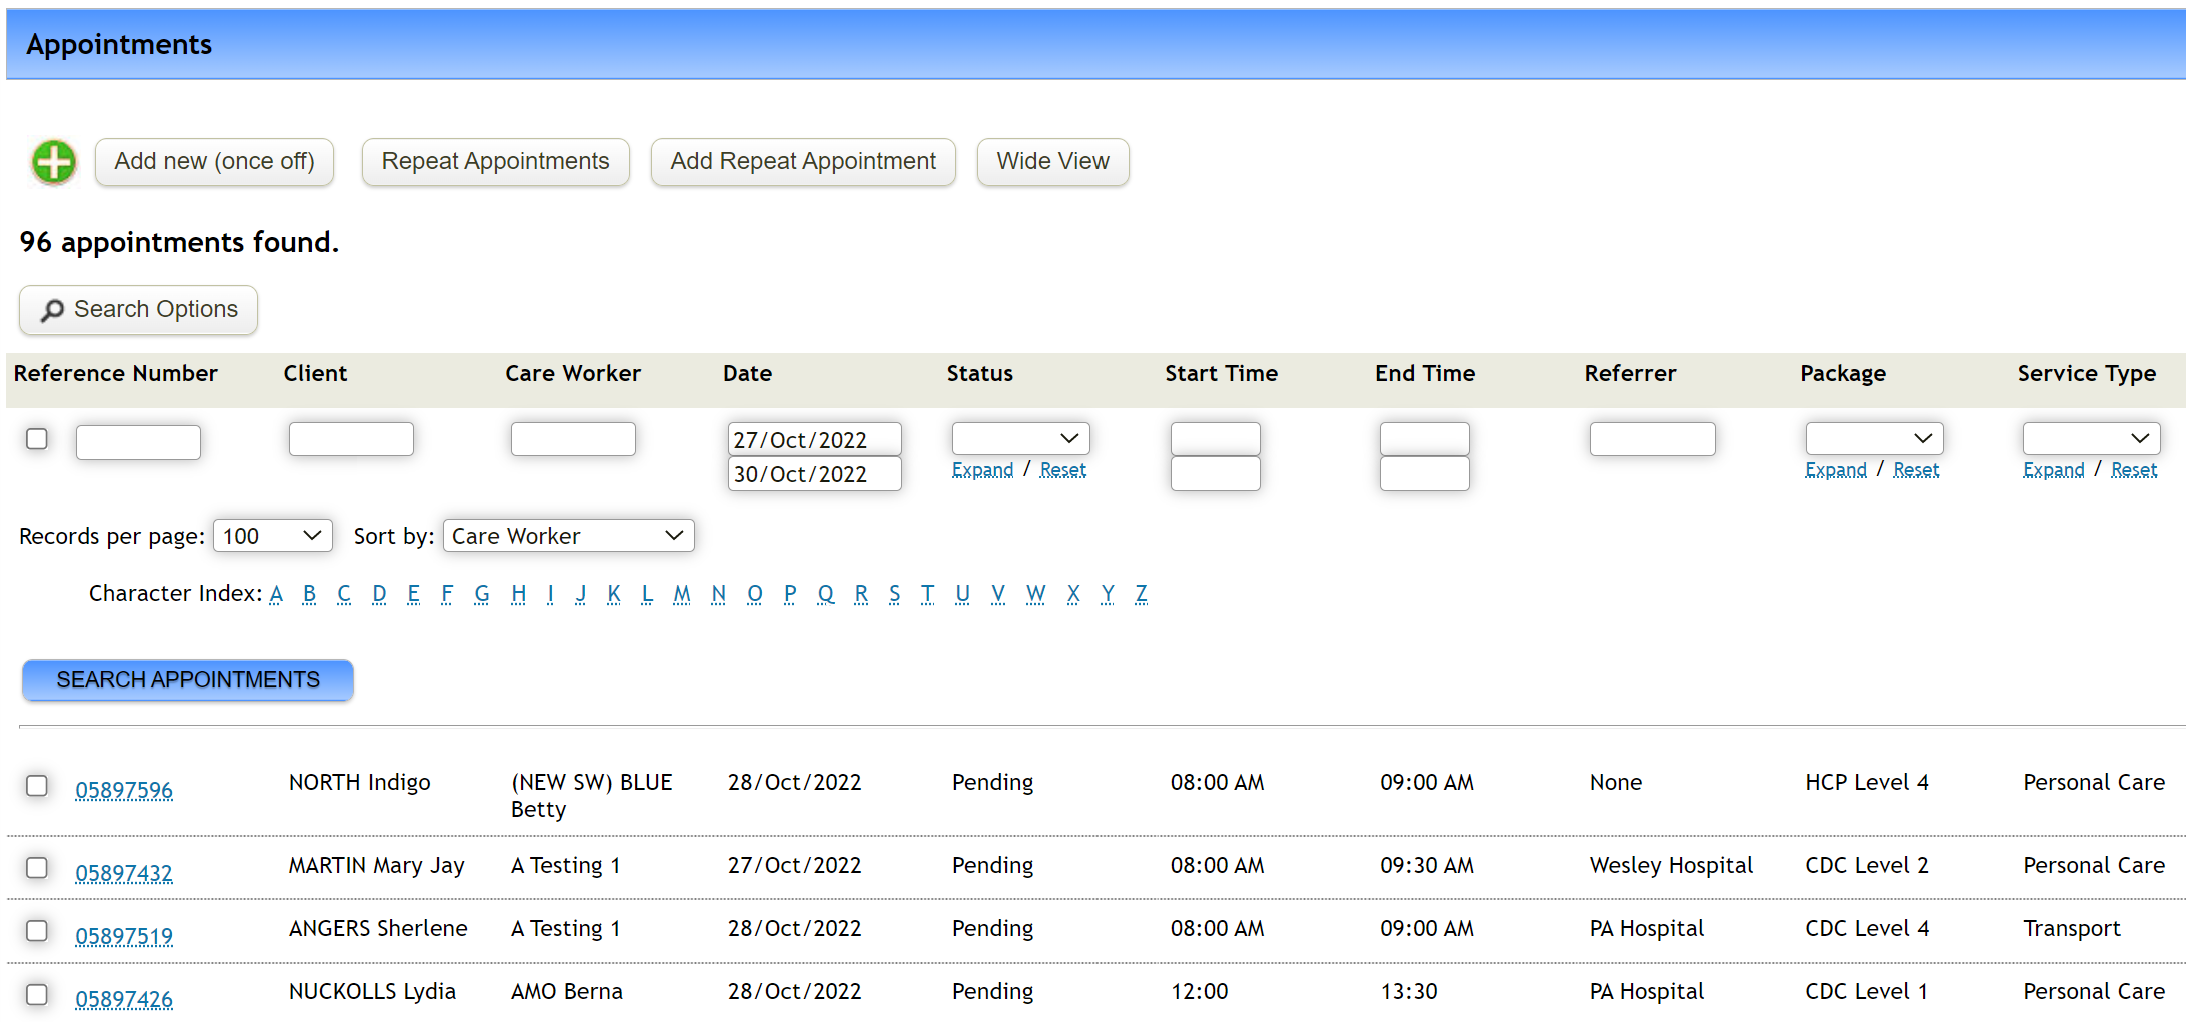Tick the checkbox for appointment 05897596
This screenshot has width=2186, height=1022.
pos(37,786)
